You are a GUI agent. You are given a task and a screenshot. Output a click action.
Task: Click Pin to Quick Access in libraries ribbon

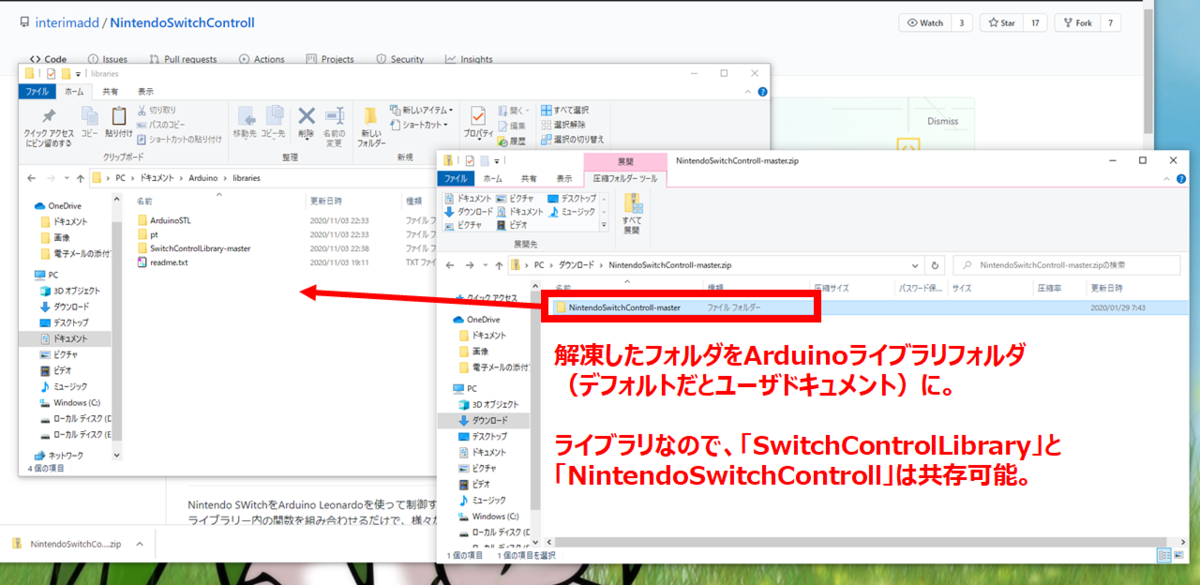pyautogui.click(x=49, y=126)
